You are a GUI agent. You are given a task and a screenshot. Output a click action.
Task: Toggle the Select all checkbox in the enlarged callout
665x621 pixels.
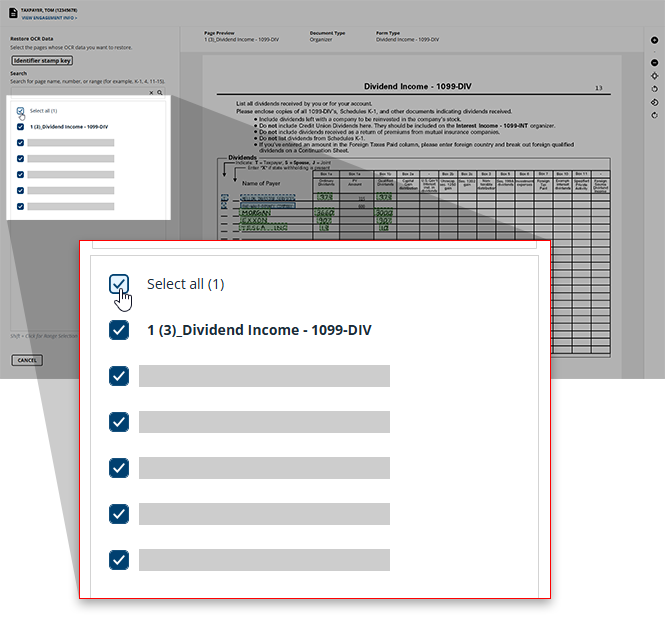click(119, 285)
